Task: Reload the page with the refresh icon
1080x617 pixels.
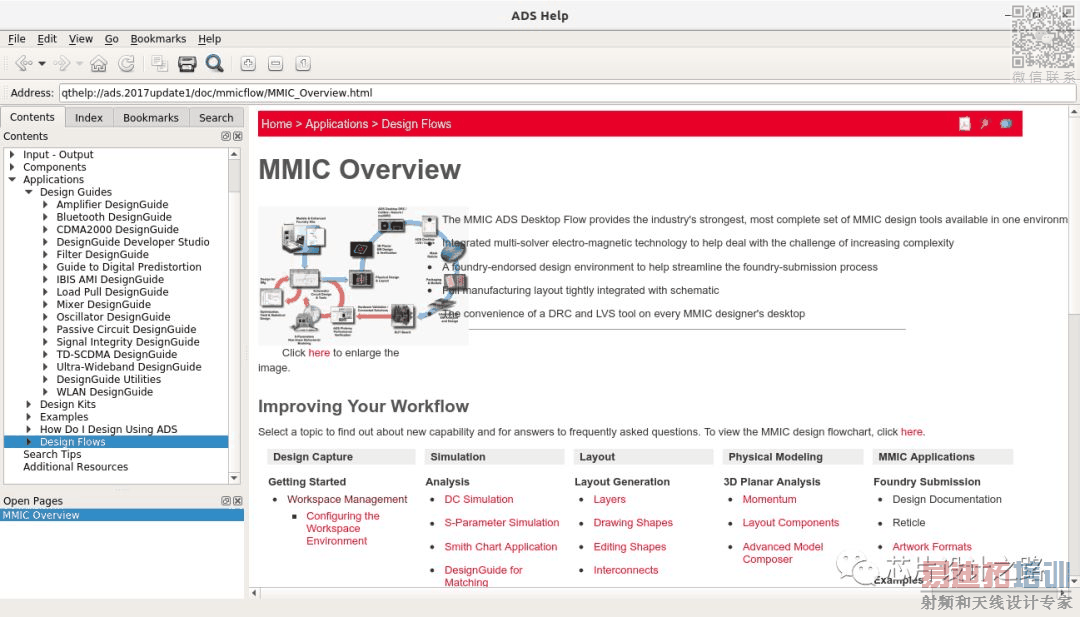Action: pyautogui.click(x=126, y=64)
